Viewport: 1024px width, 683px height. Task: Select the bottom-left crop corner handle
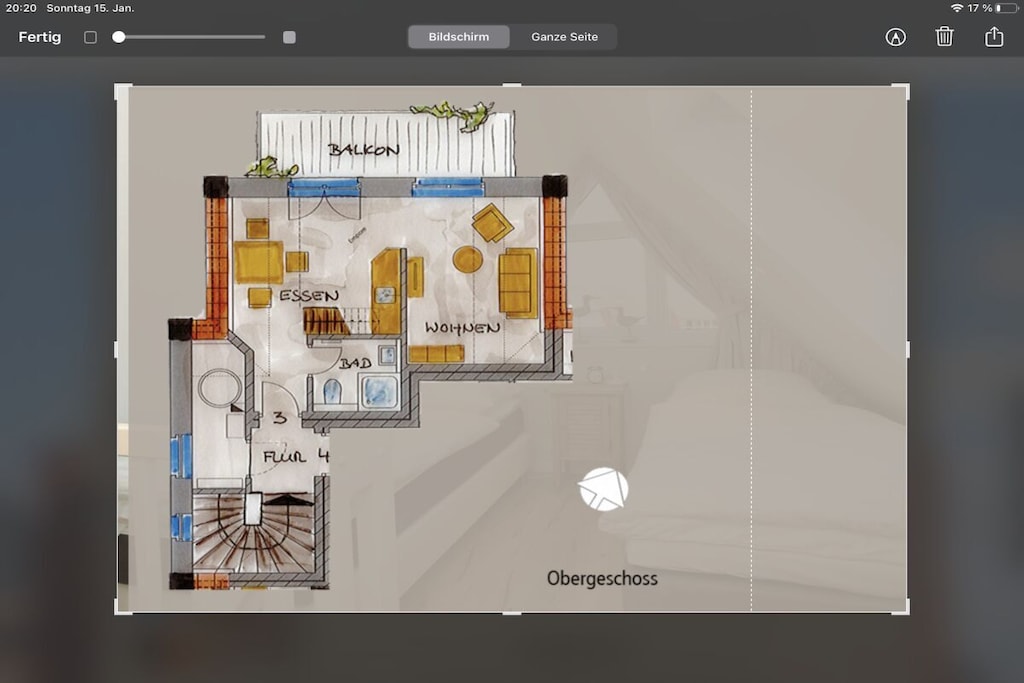point(121,607)
